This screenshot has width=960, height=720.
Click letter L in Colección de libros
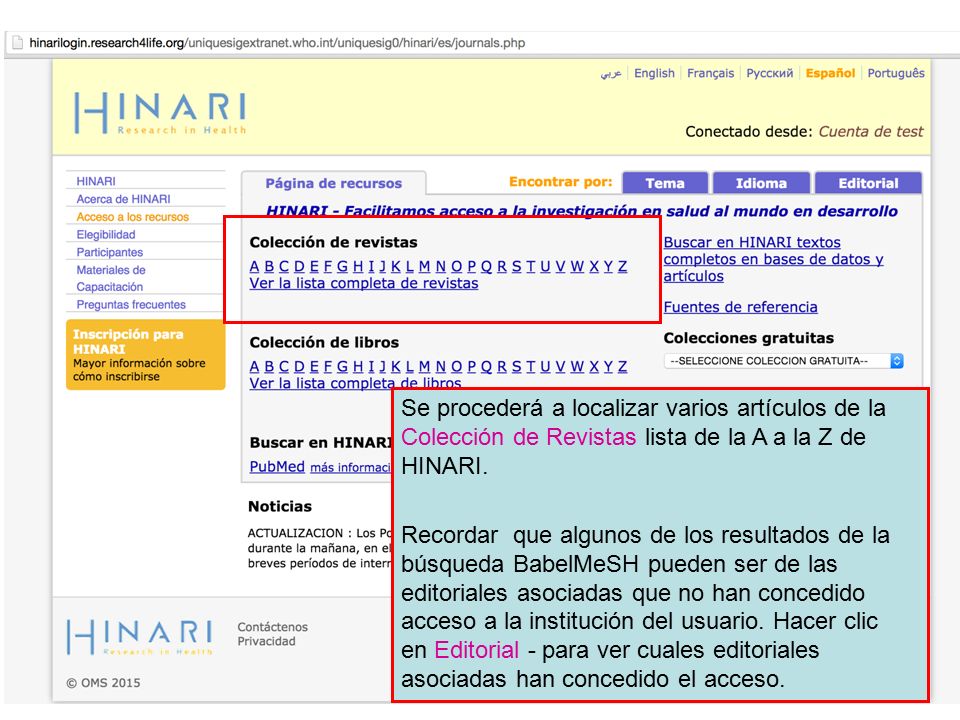(x=410, y=366)
